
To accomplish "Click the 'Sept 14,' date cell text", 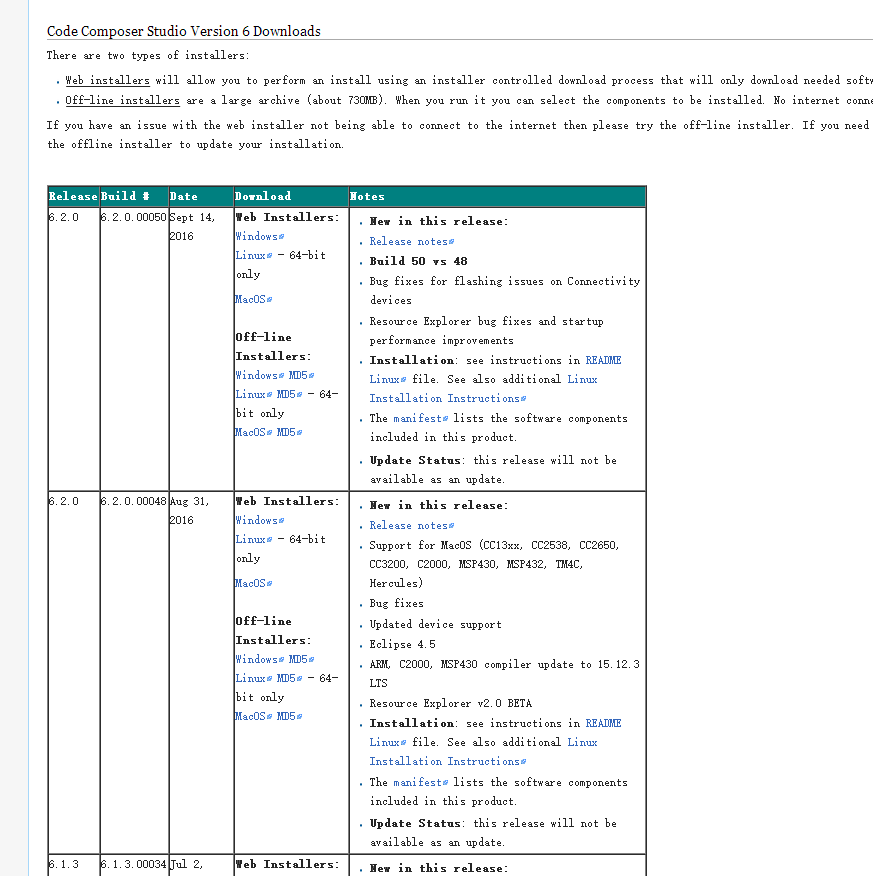I will pyautogui.click(x=192, y=217).
